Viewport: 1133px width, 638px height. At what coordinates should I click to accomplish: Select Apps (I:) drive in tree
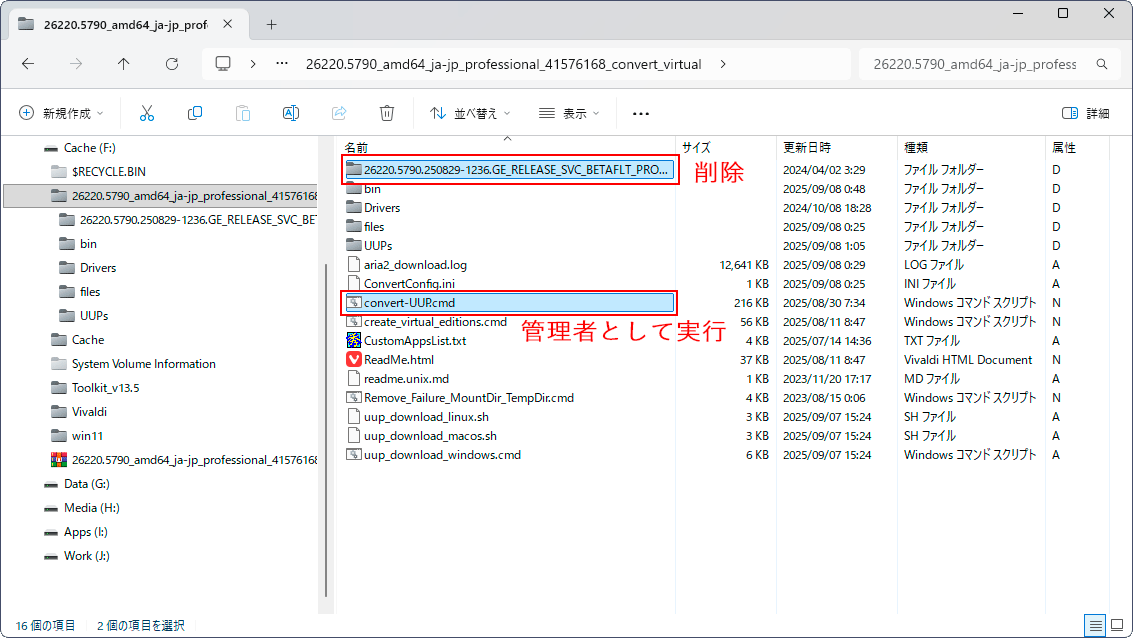point(85,532)
